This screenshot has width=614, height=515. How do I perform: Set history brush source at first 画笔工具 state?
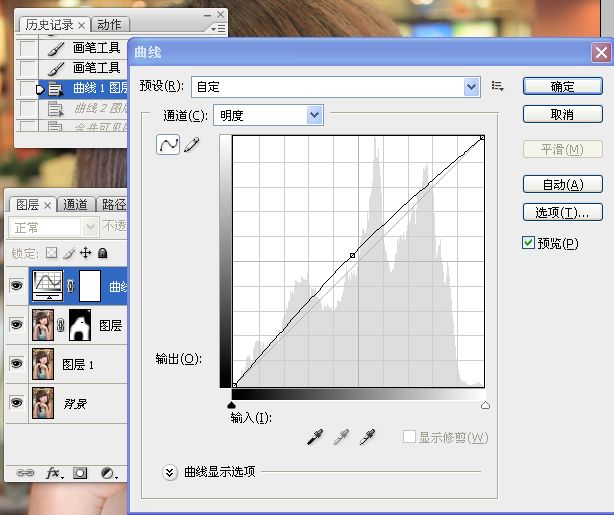click(27, 48)
